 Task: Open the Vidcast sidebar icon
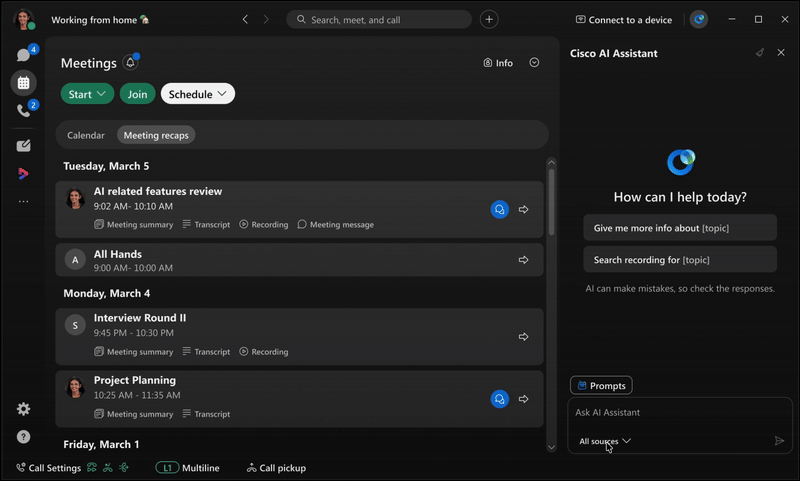tap(23, 173)
